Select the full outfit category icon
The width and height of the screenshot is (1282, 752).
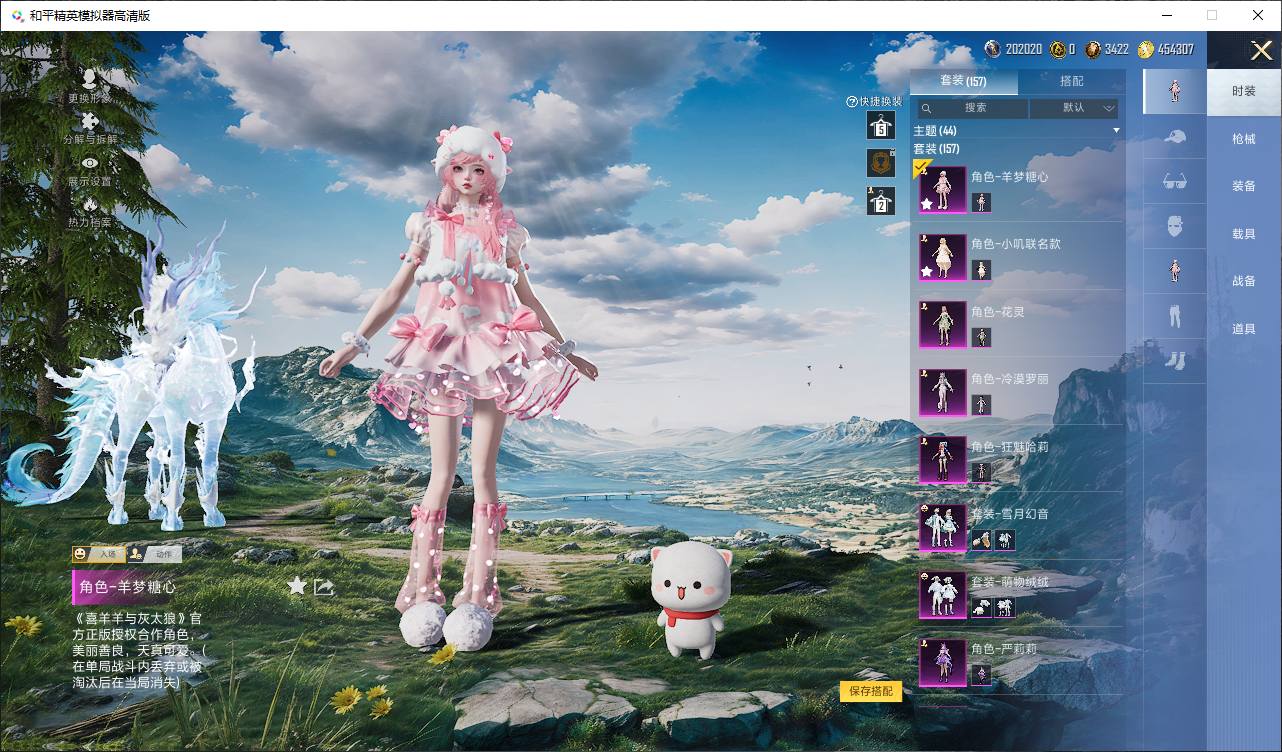[x=1175, y=91]
